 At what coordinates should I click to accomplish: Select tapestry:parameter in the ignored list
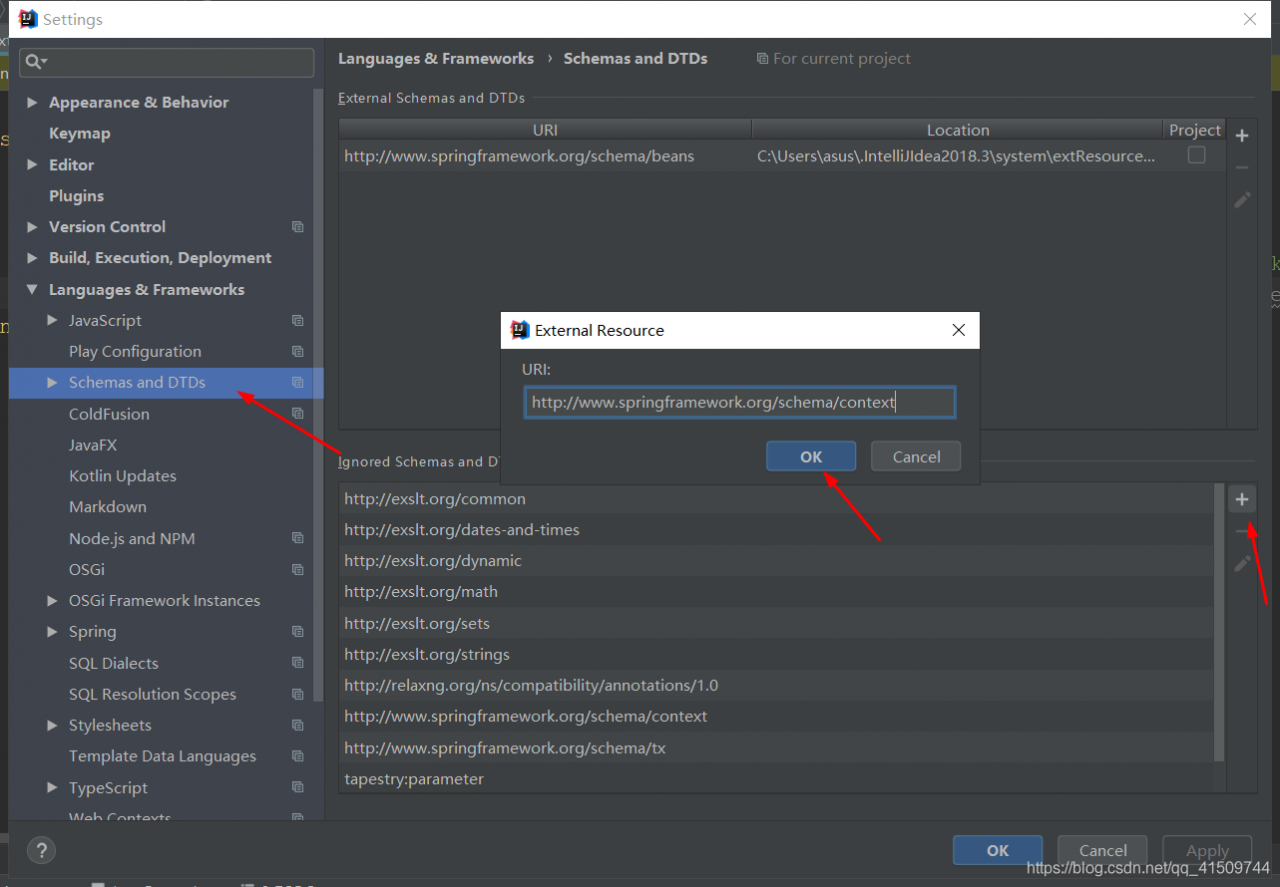tap(776, 779)
